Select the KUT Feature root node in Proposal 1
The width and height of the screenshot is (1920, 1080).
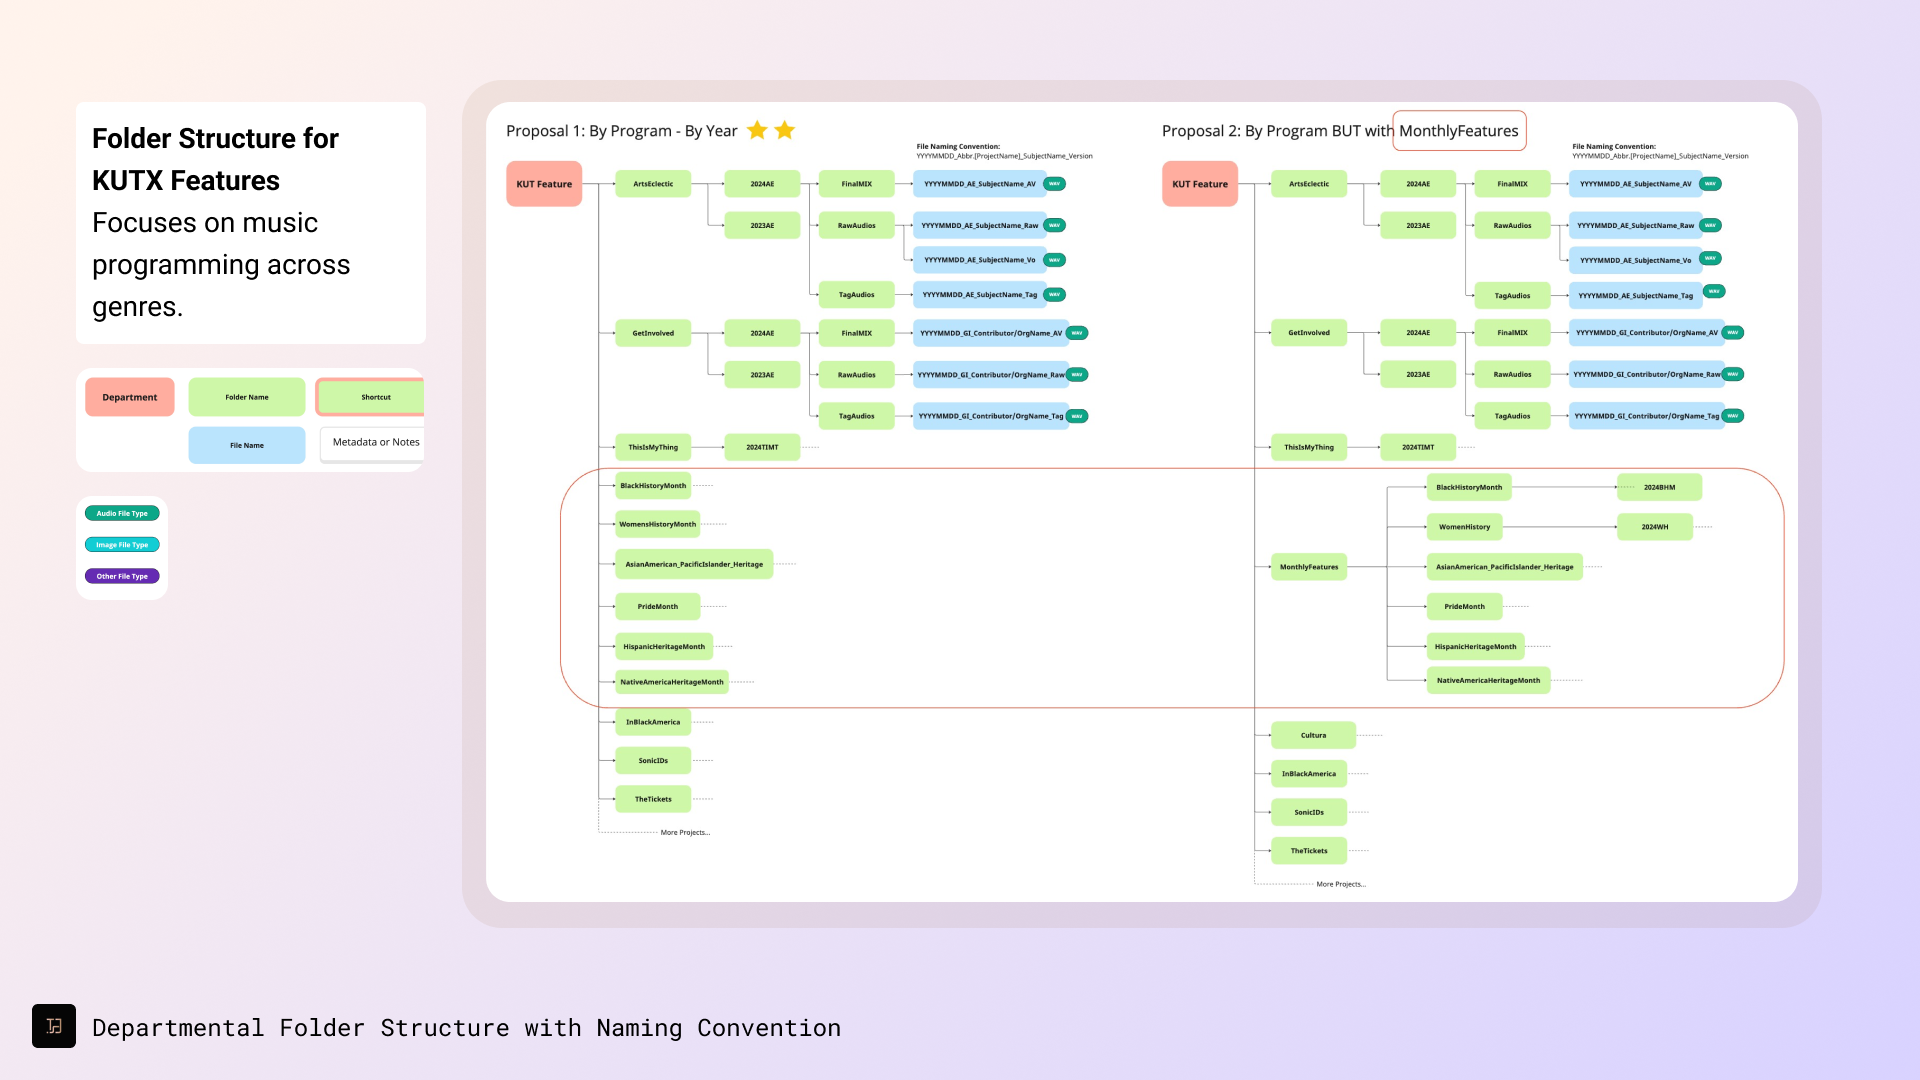coord(544,183)
